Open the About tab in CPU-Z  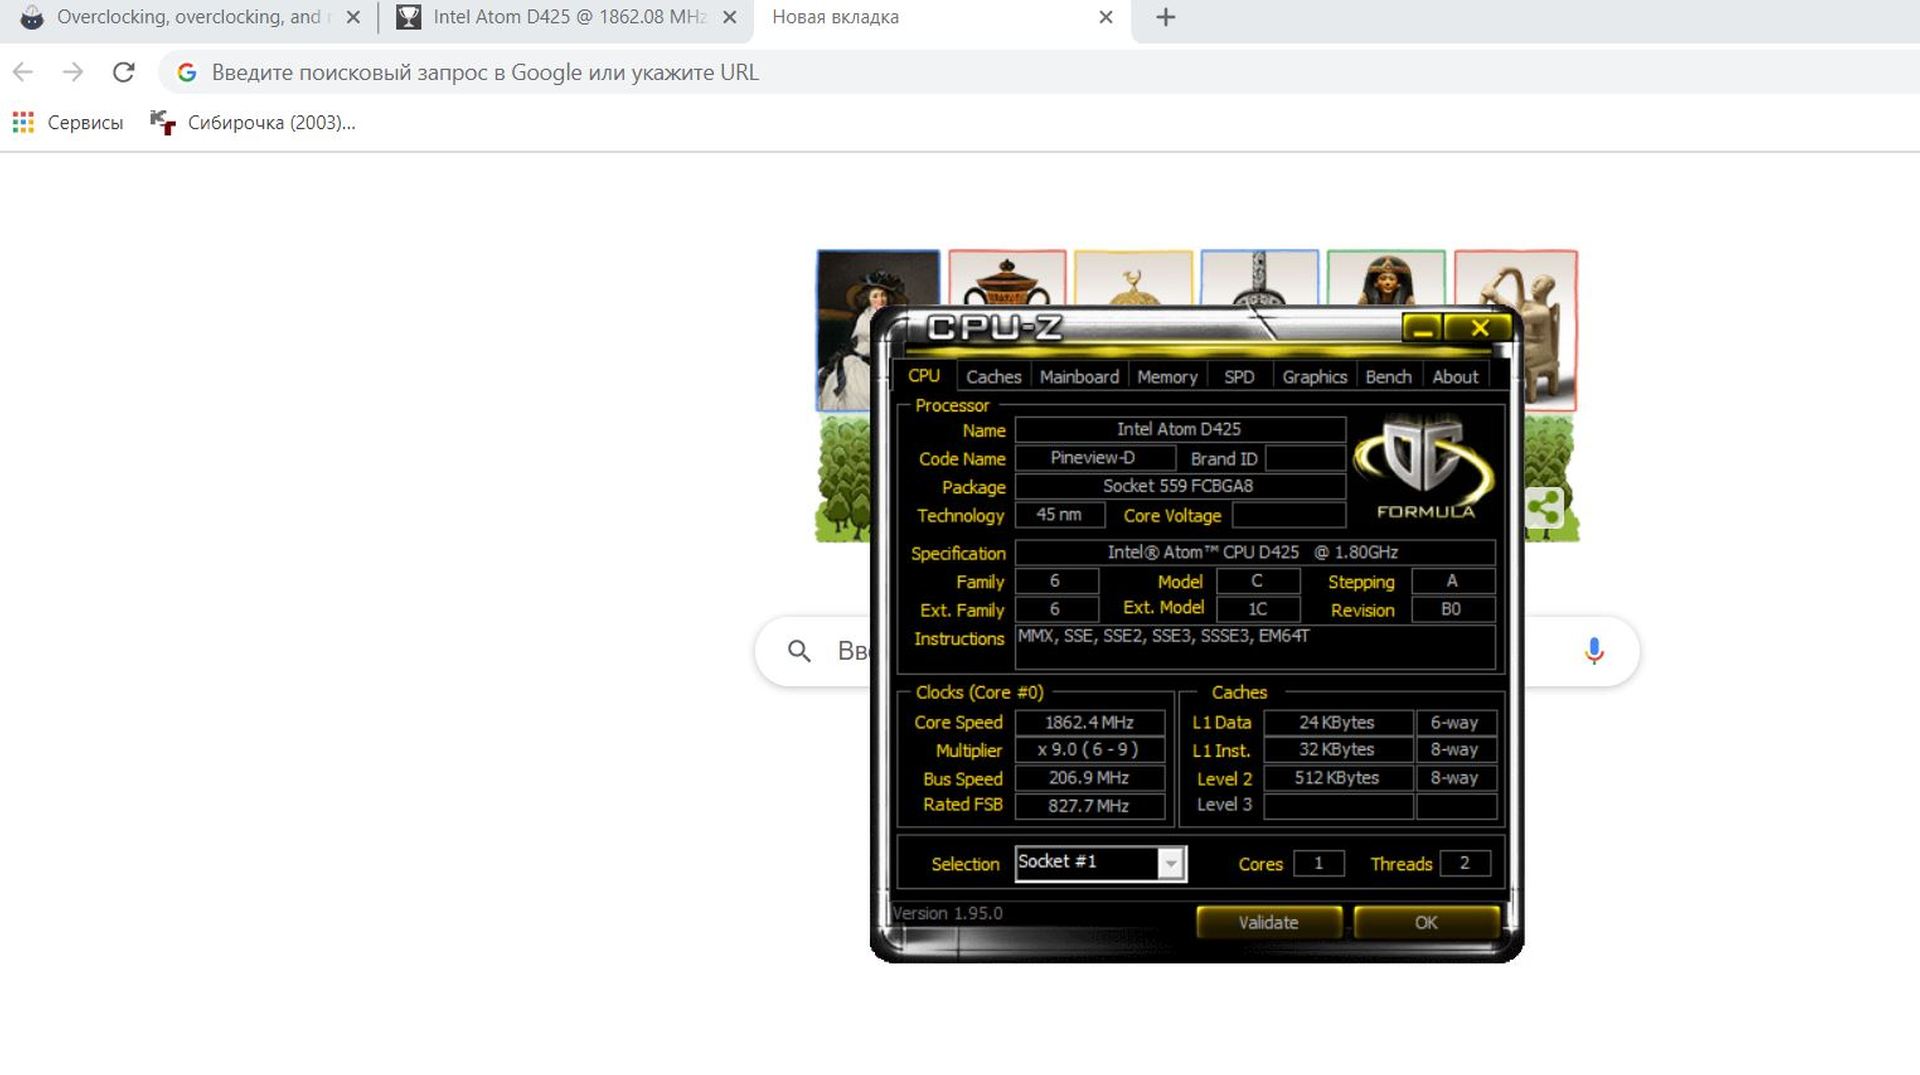tap(1455, 377)
